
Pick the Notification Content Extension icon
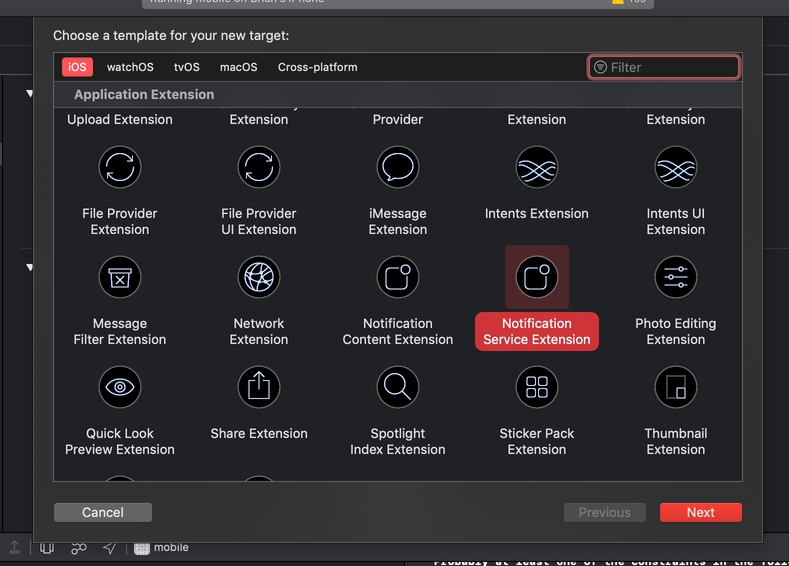coord(398,277)
